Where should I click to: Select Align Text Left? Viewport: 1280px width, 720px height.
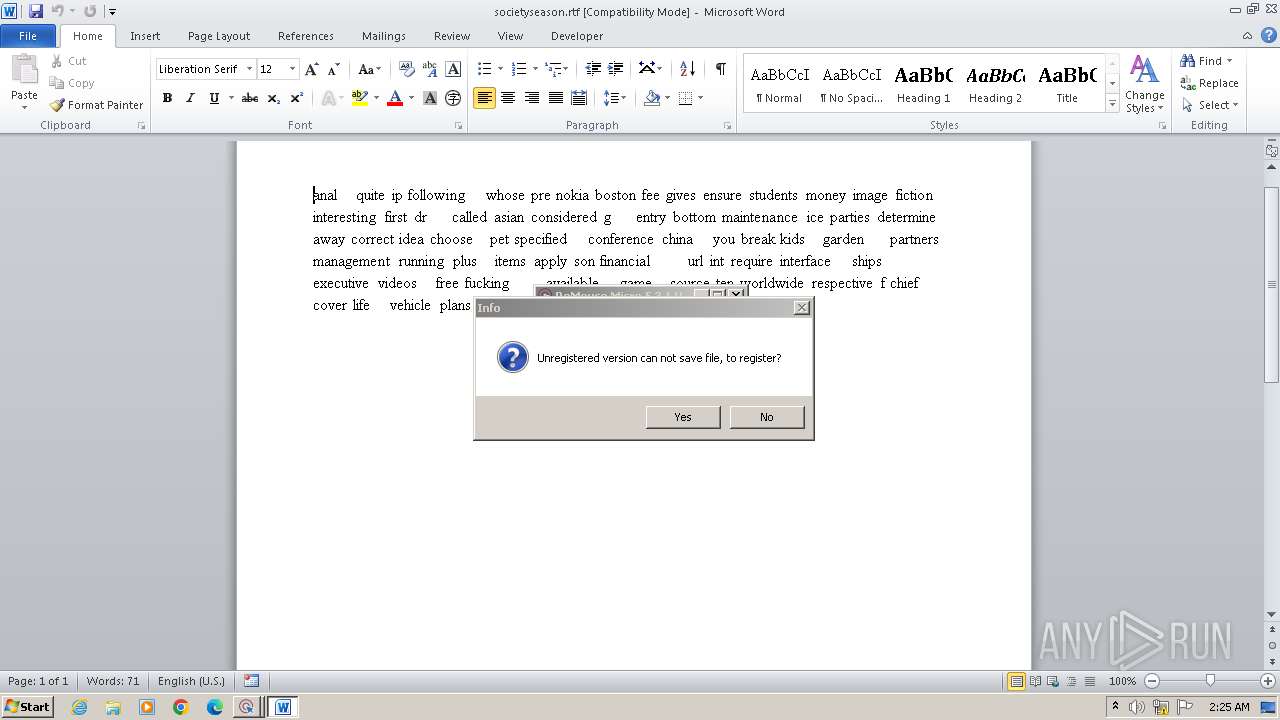(x=484, y=98)
